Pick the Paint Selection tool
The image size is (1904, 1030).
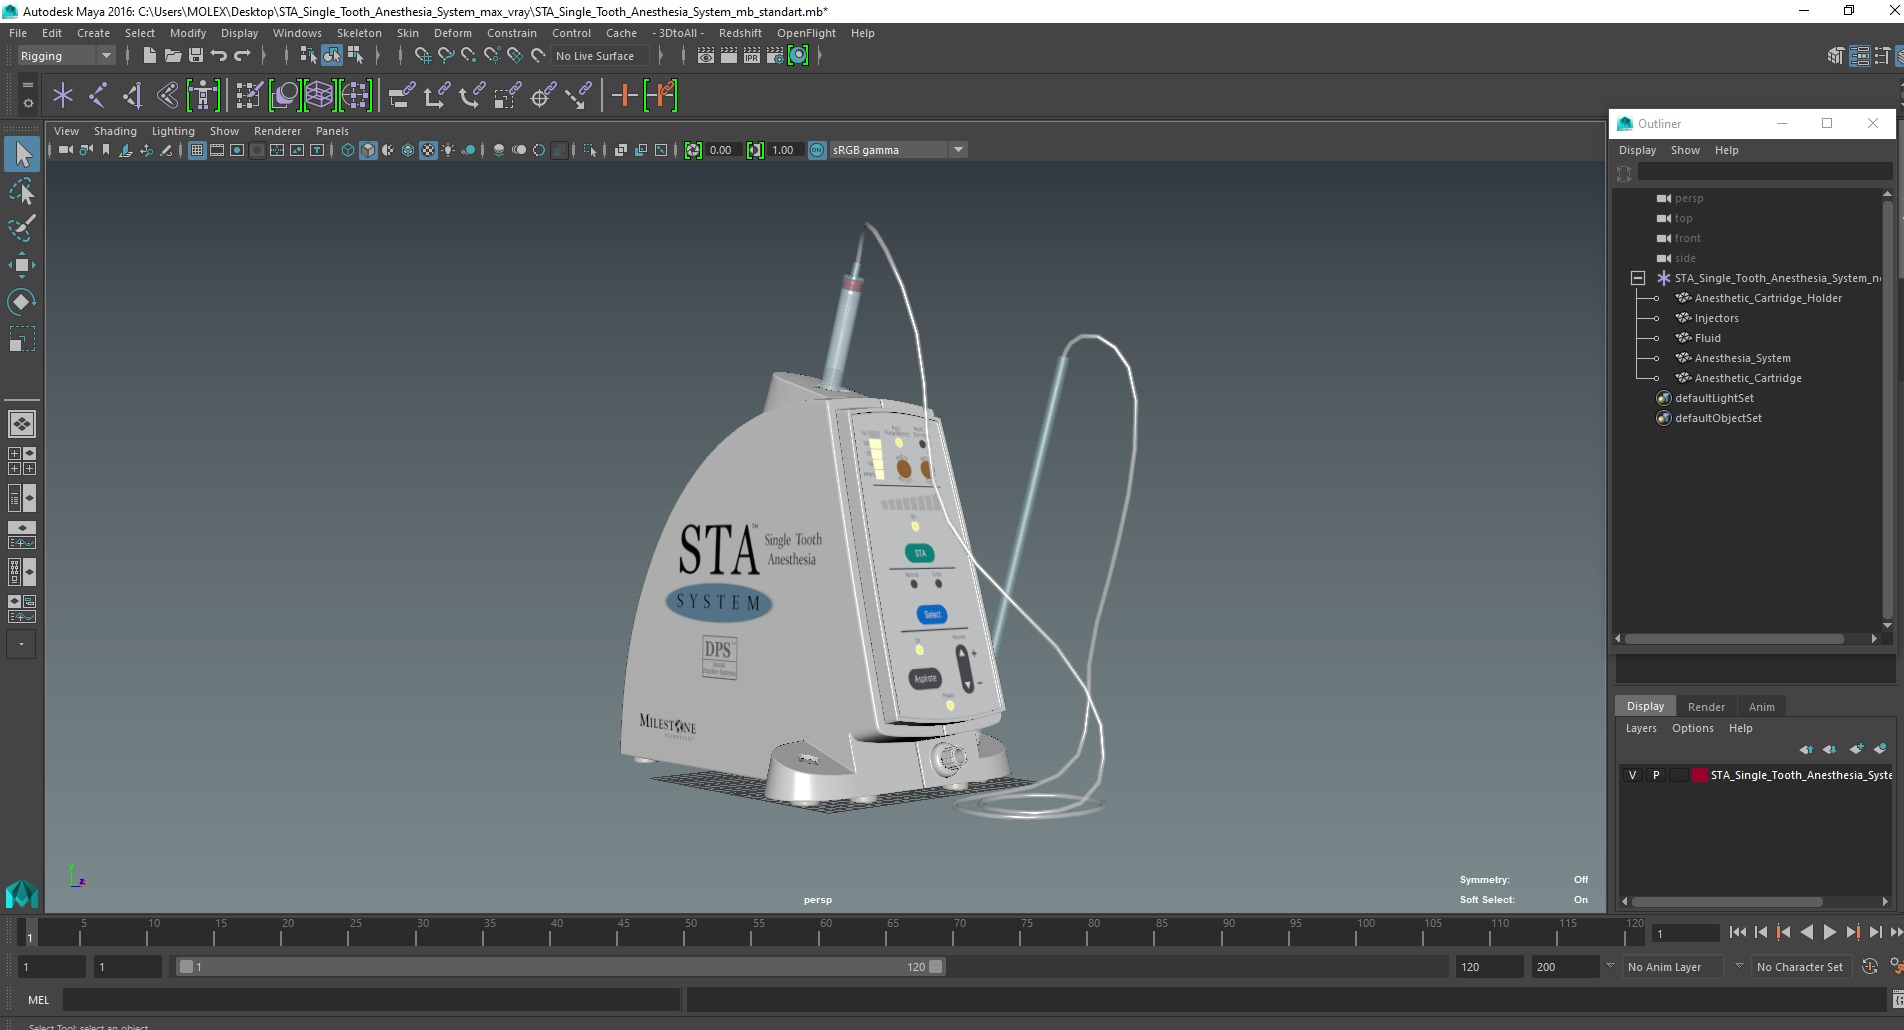(x=22, y=228)
